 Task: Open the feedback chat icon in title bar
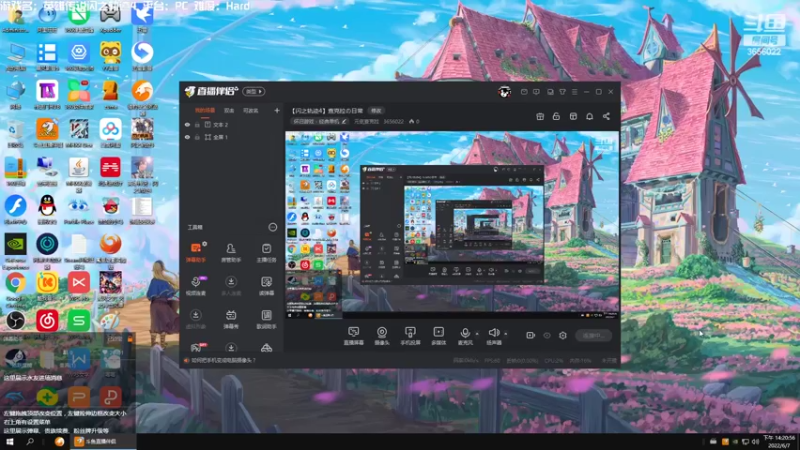pyautogui.click(x=536, y=92)
